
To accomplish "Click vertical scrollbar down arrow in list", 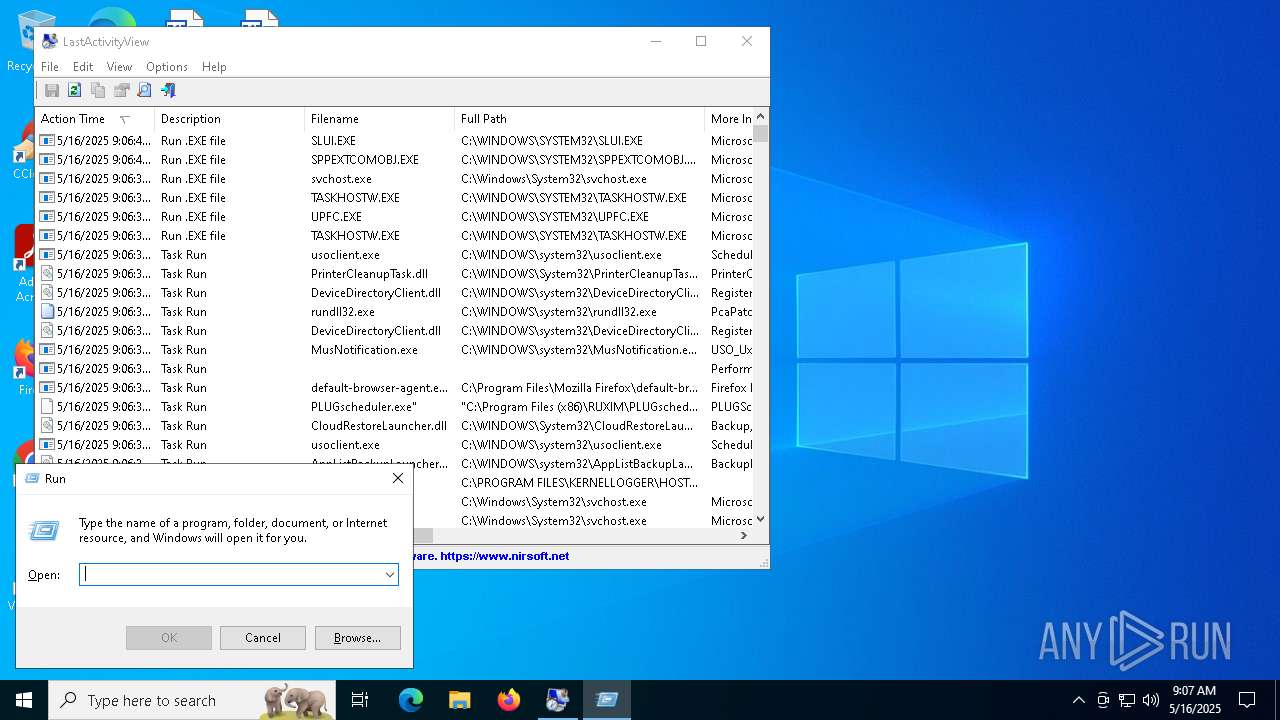I will click(761, 519).
